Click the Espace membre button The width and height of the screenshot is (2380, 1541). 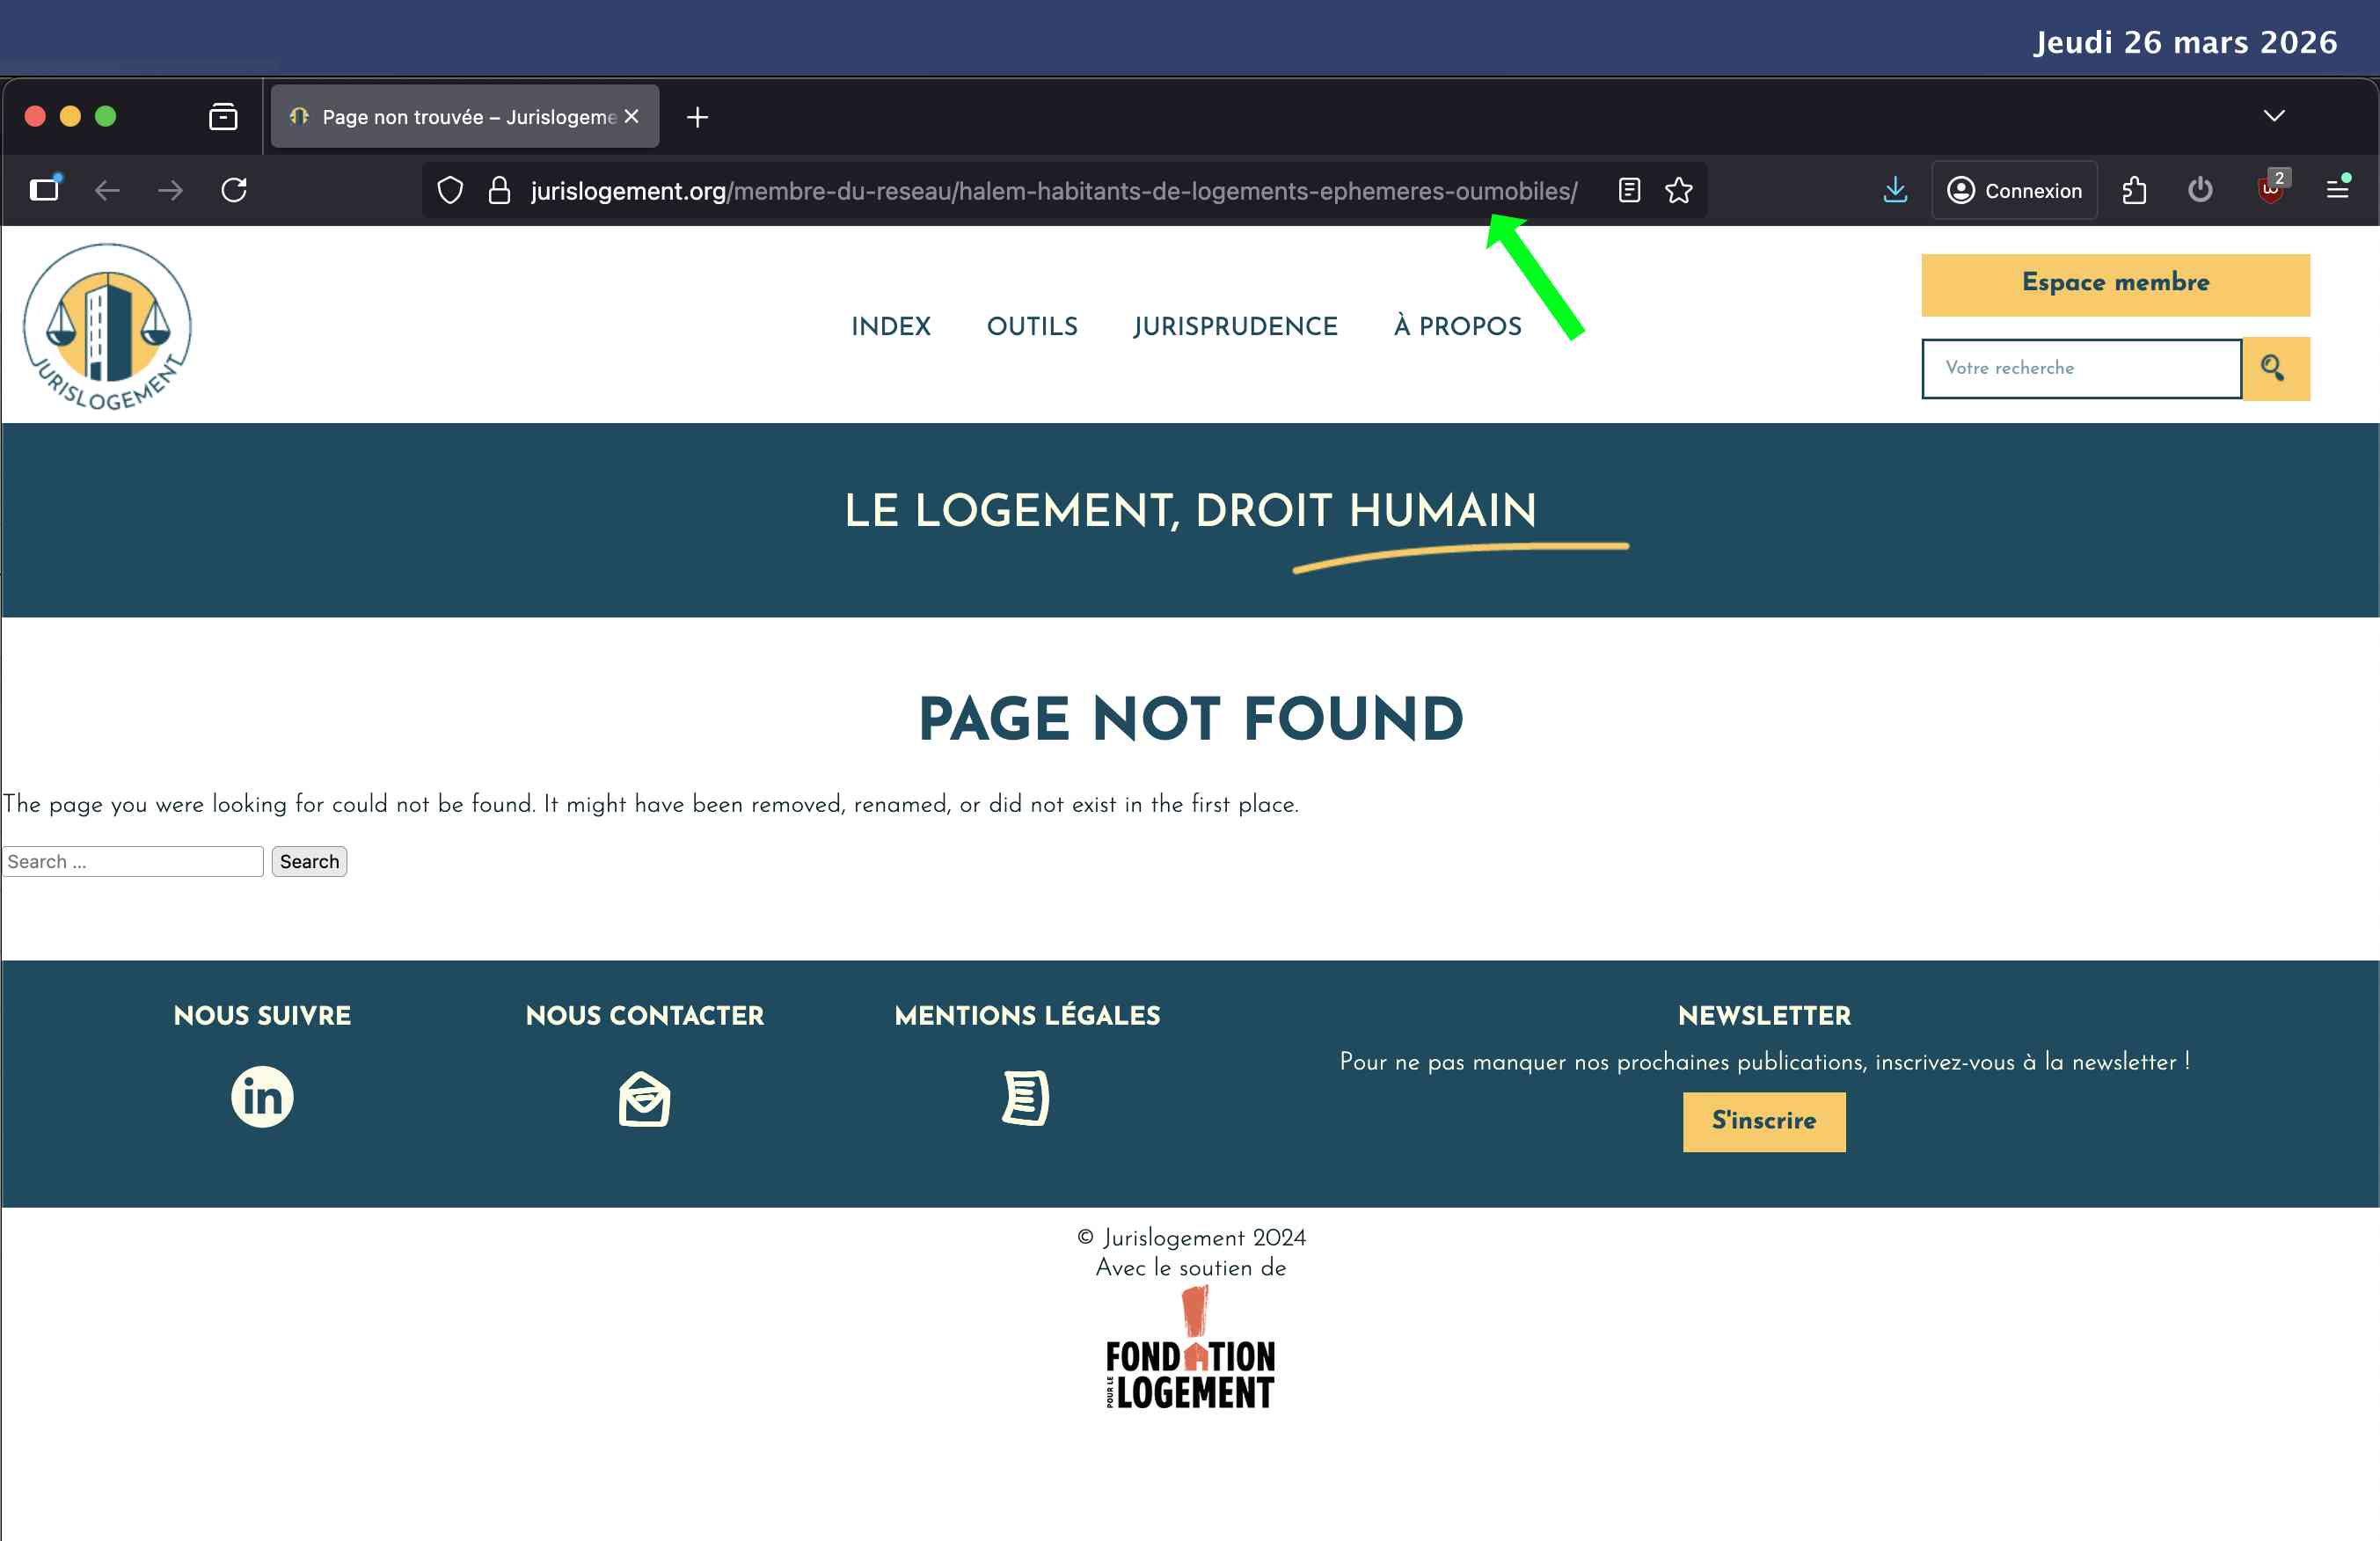tap(2114, 283)
